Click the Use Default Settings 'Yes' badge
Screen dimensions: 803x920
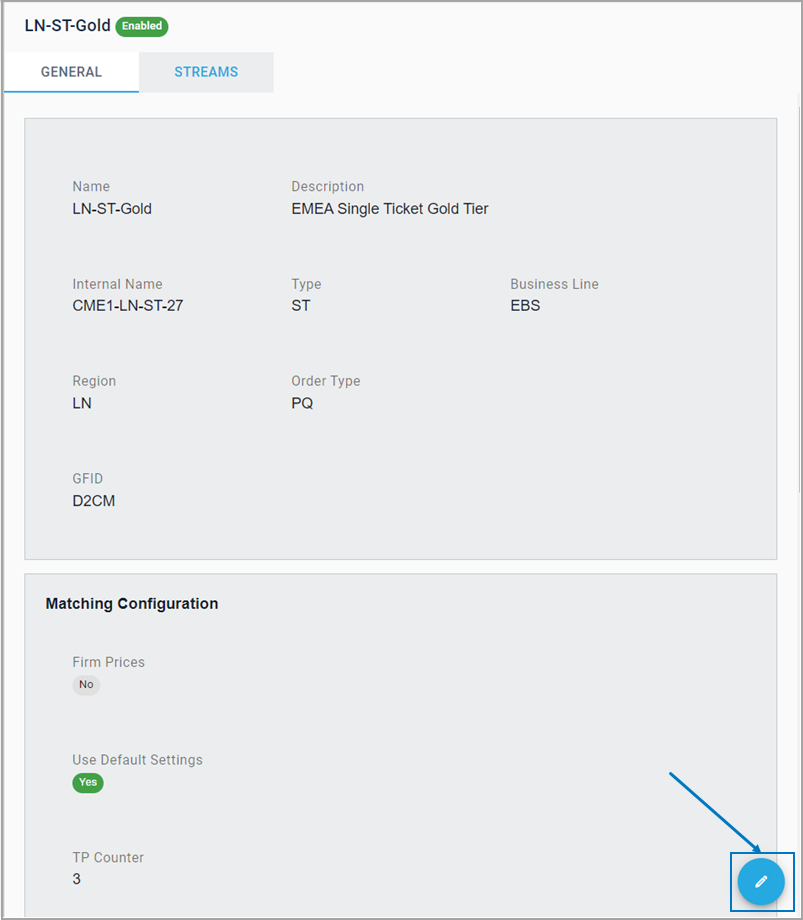click(x=88, y=782)
